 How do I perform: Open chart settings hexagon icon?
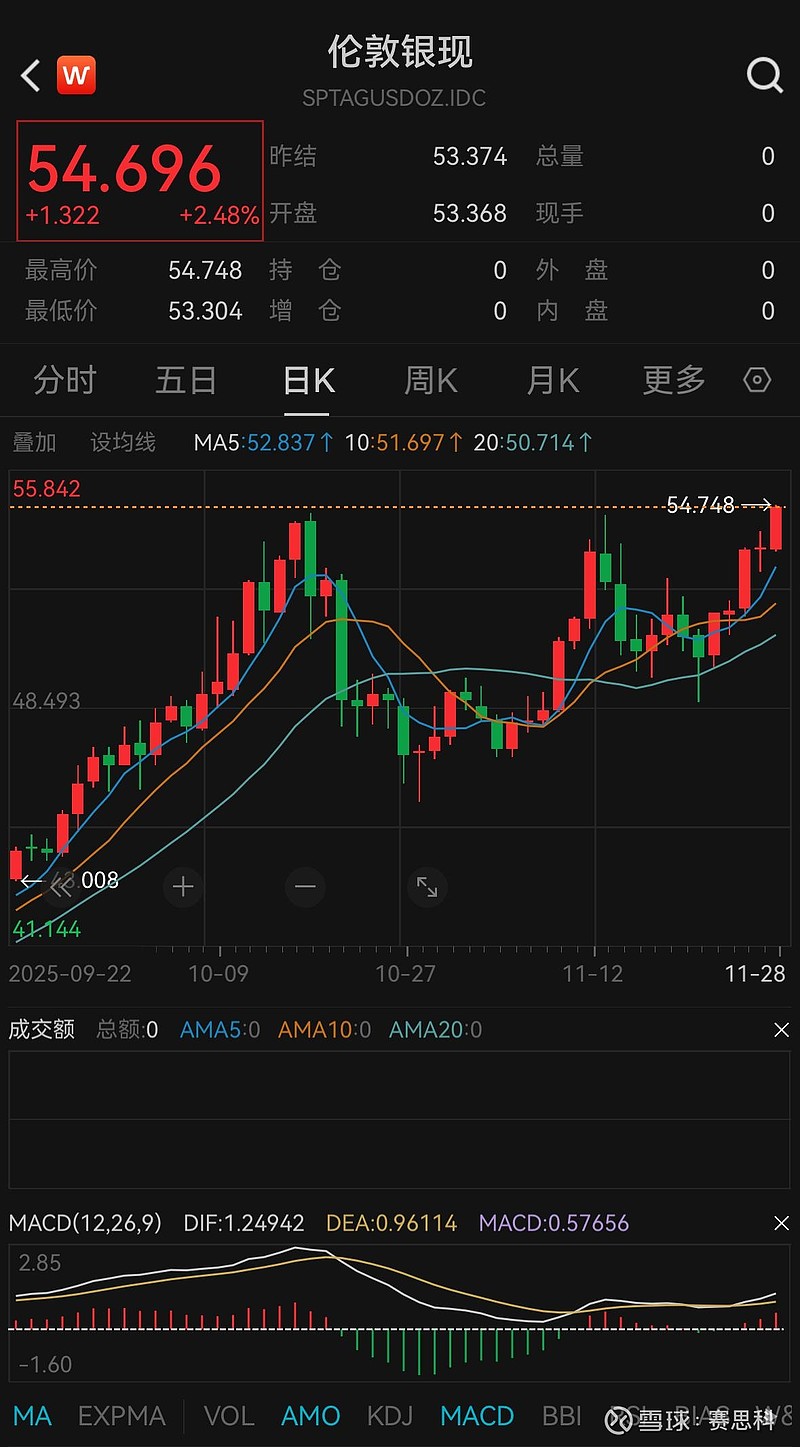757,381
